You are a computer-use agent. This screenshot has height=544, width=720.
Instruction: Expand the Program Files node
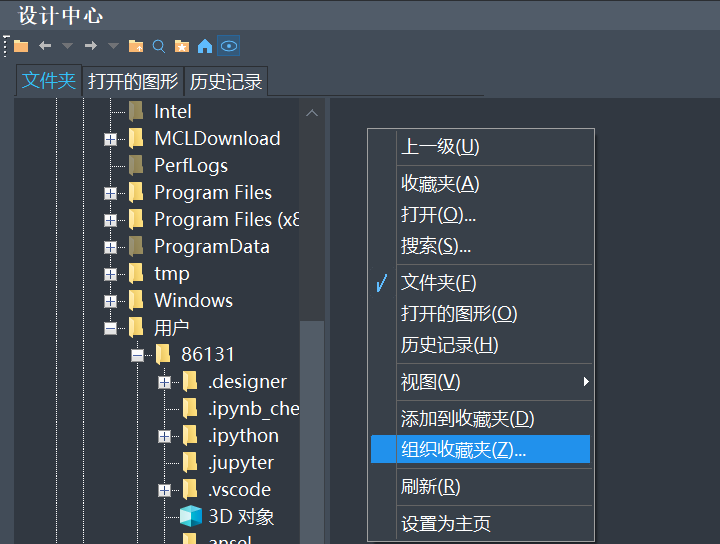tap(110, 193)
